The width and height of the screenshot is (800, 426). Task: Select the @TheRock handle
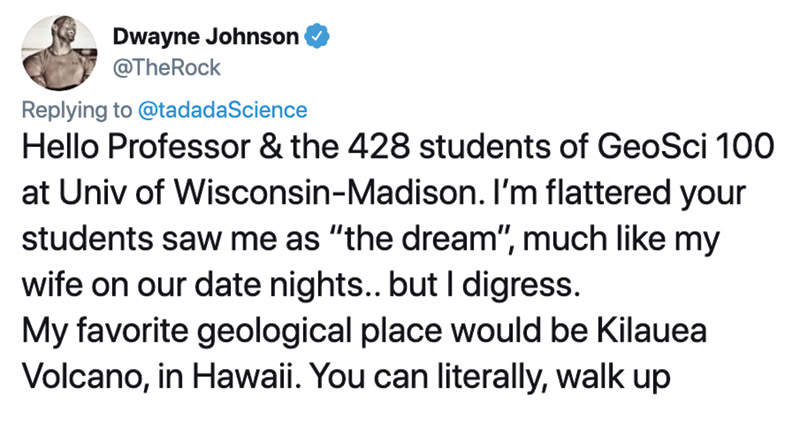[x=166, y=68]
